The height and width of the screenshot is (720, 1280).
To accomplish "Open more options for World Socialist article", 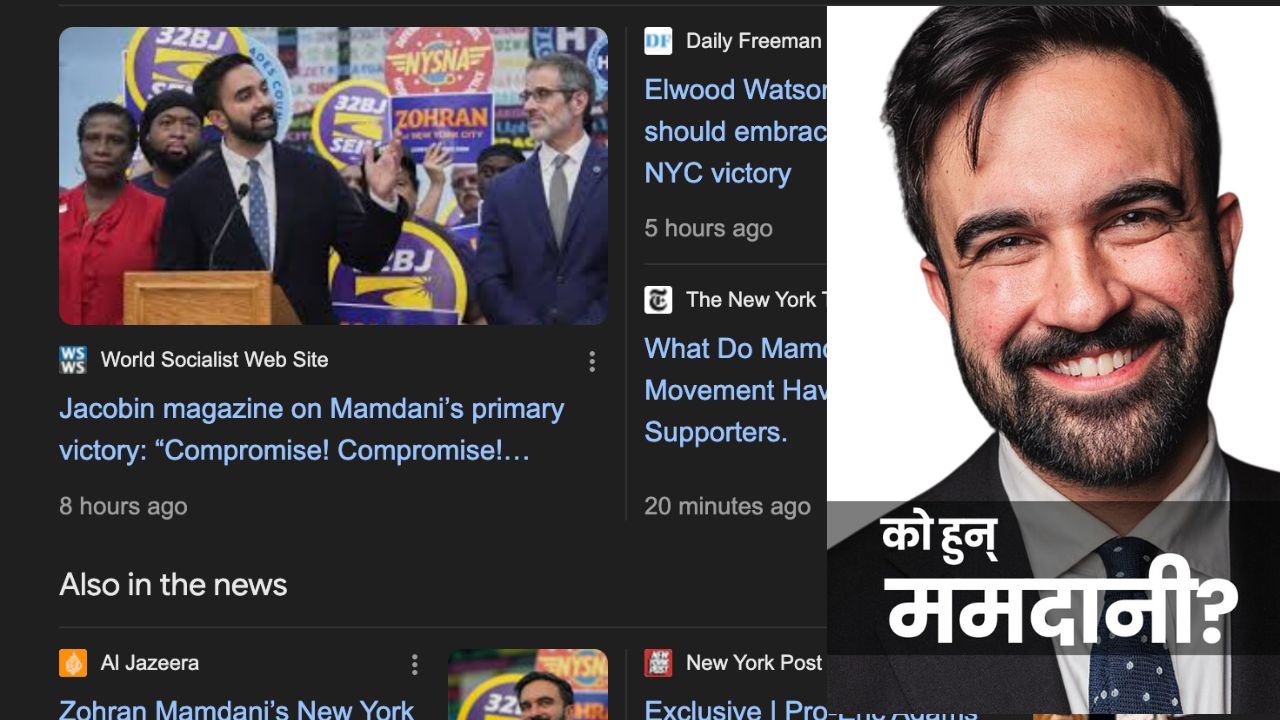I will [x=592, y=362].
